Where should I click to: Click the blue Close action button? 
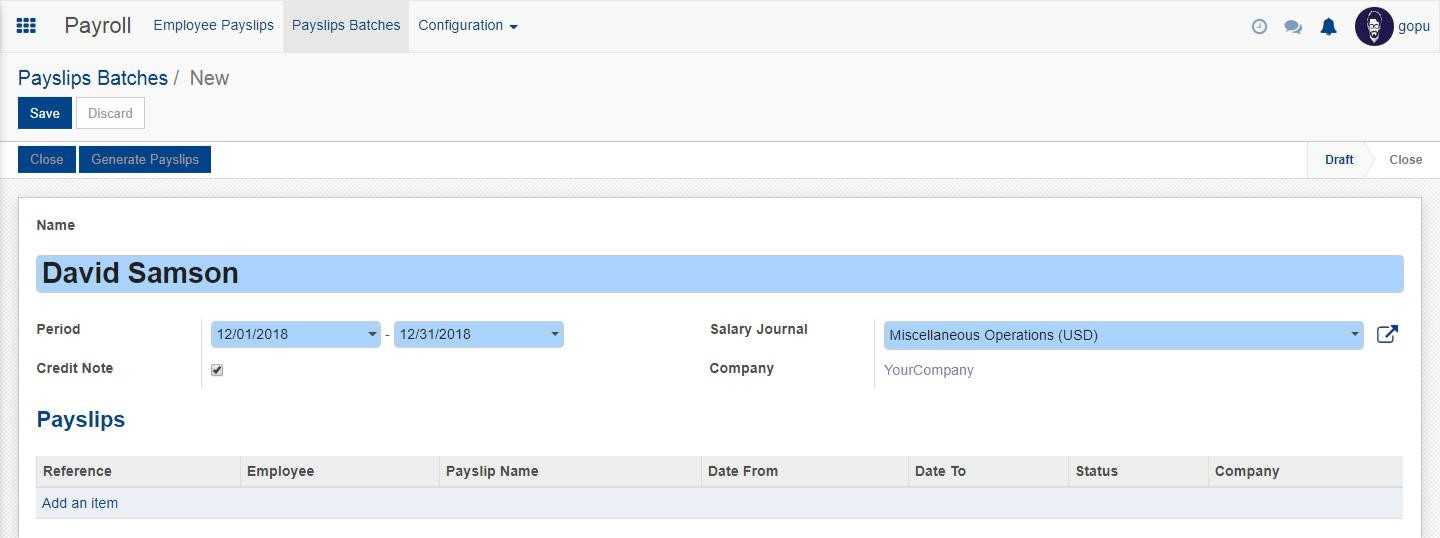point(46,160)
